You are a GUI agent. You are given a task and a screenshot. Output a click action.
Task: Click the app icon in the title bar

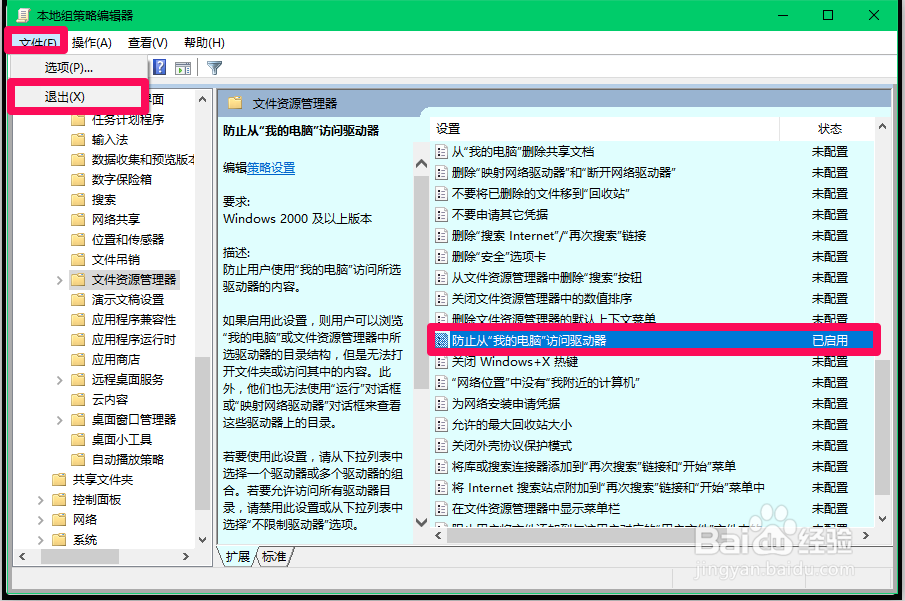(x=23, y=15)
